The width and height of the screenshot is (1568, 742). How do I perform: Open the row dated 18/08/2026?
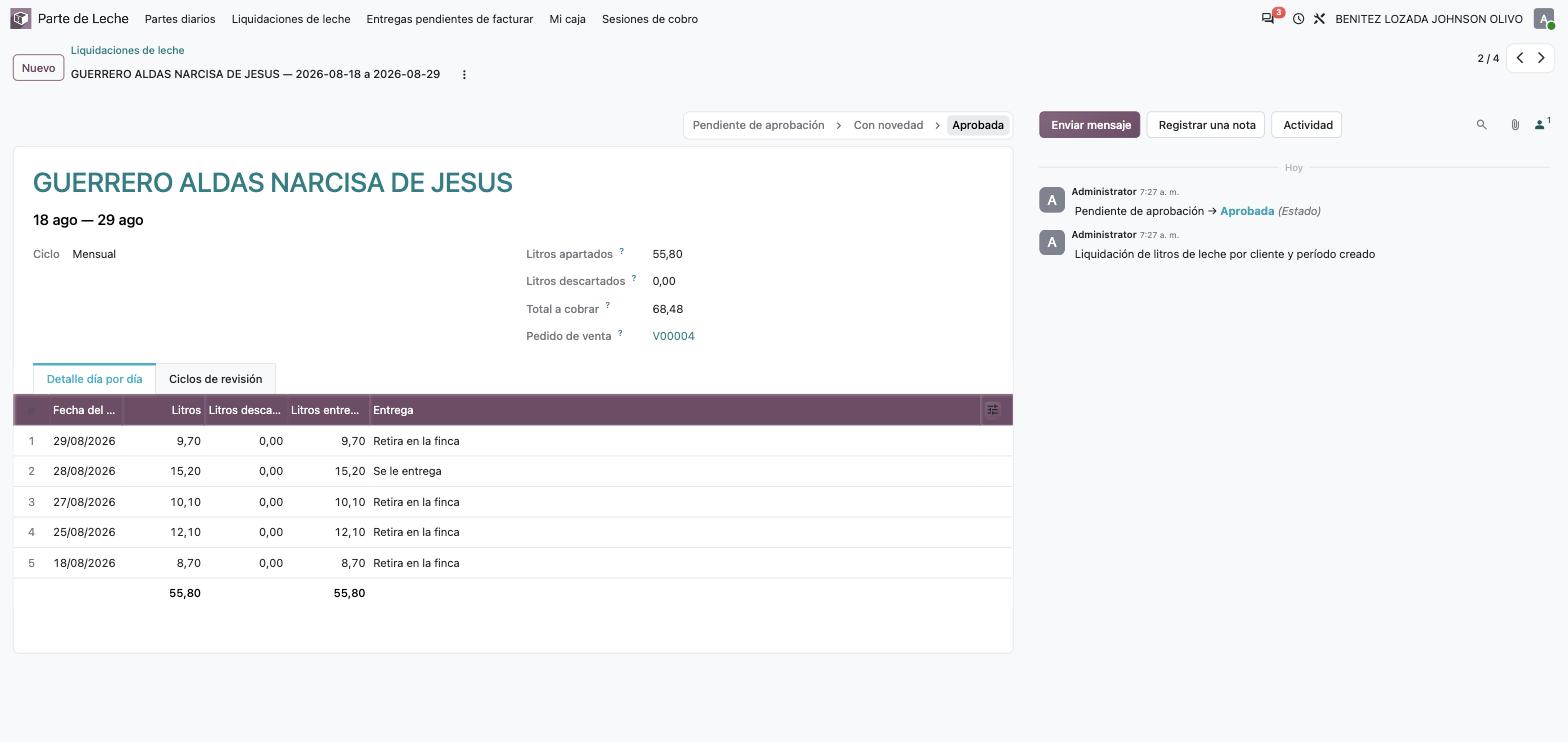[x=513, y=563]
